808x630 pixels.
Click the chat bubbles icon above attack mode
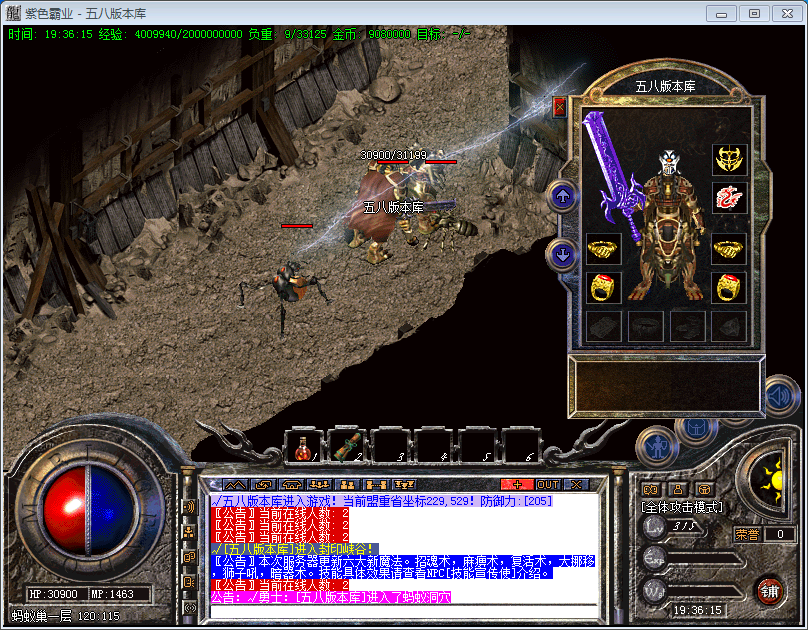[x=650, y=489]
